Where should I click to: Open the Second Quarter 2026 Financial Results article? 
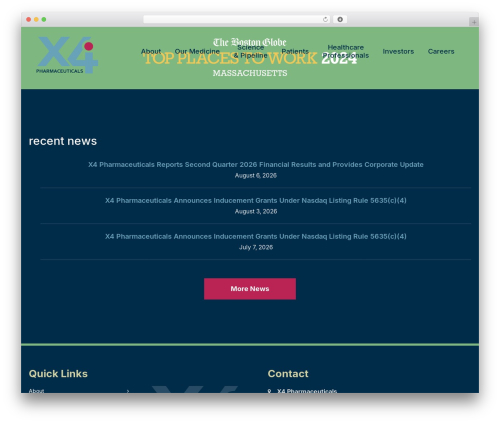[x=256, y=164]
